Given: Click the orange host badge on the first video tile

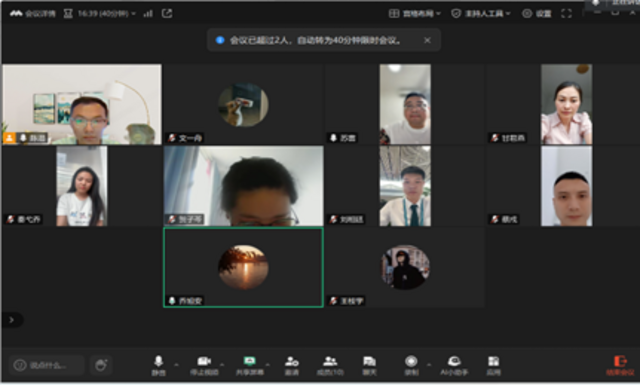Looking at the screenshot, I should click(x=9, y=138).
